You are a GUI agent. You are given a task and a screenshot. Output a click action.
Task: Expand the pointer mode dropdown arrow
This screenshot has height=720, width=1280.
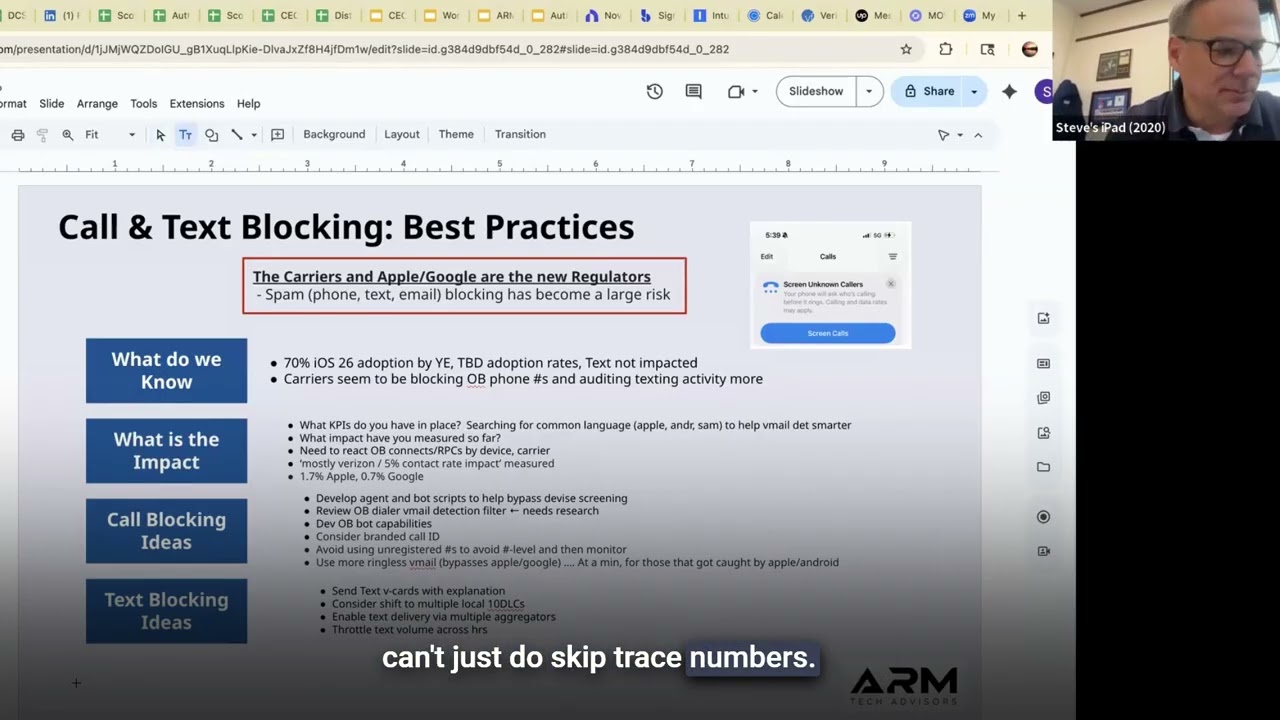click(960, 134)
